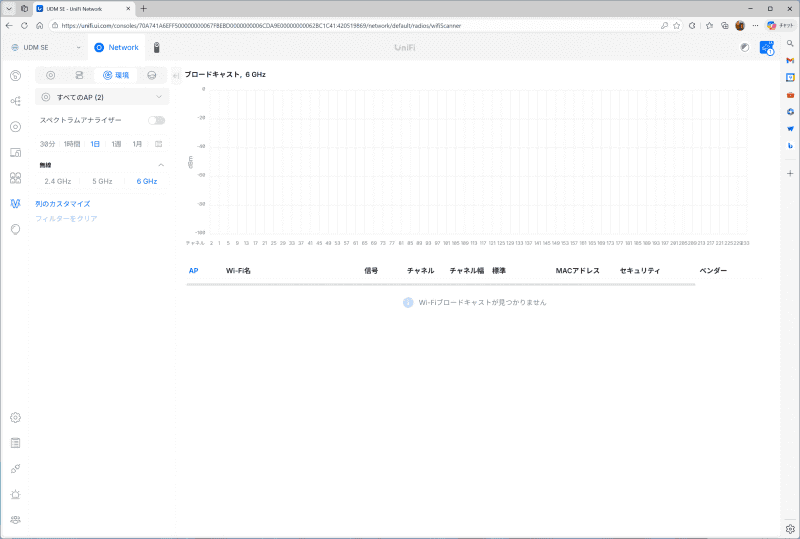The height and width of the screenshot is (539, 800).
Task: Select the 1時間 time range
Action: (72, 144)
